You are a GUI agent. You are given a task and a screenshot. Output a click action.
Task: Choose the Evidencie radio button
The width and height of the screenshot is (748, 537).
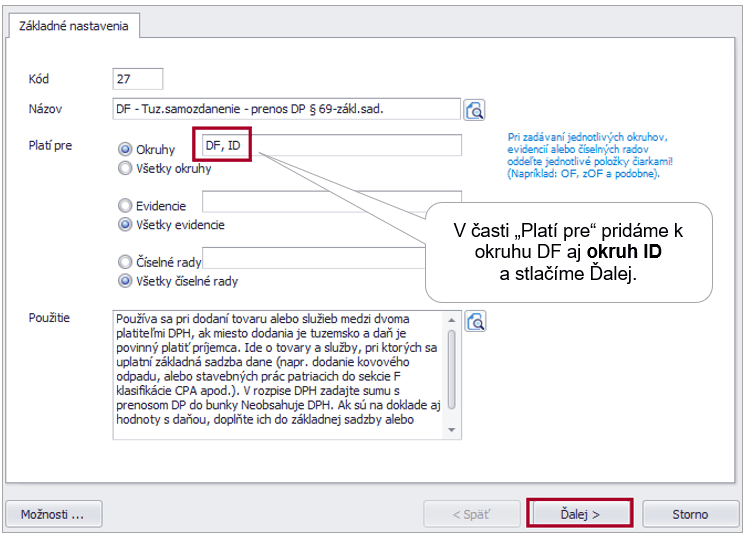click(x=125, y=205)
